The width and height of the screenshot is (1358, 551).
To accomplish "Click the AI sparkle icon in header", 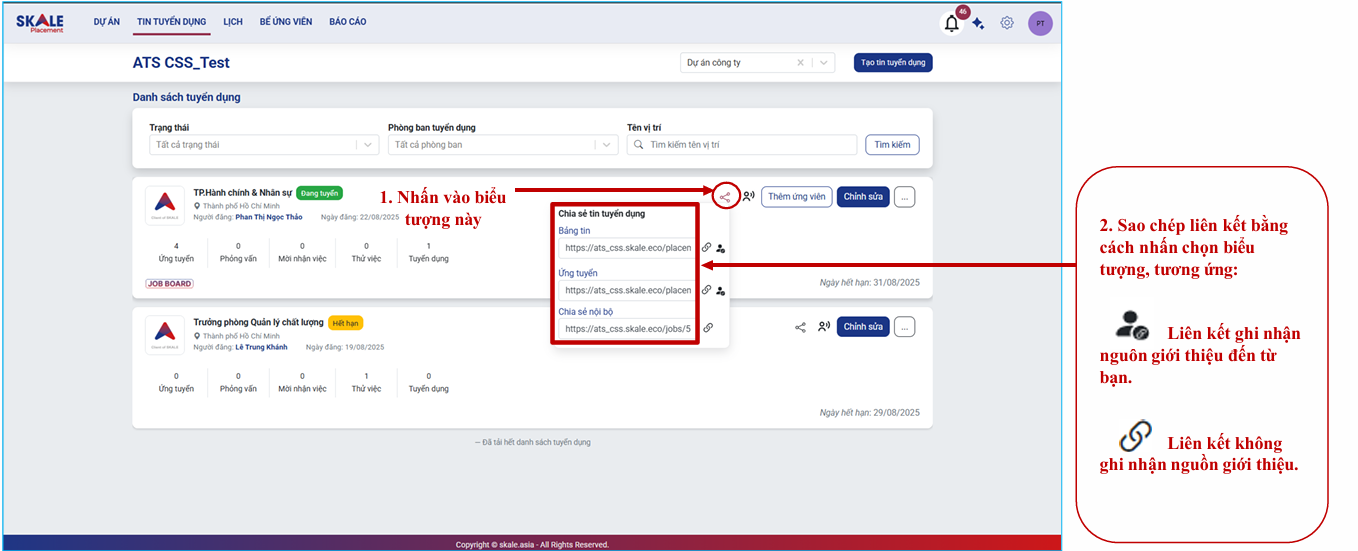I will (x=978, y=24).
